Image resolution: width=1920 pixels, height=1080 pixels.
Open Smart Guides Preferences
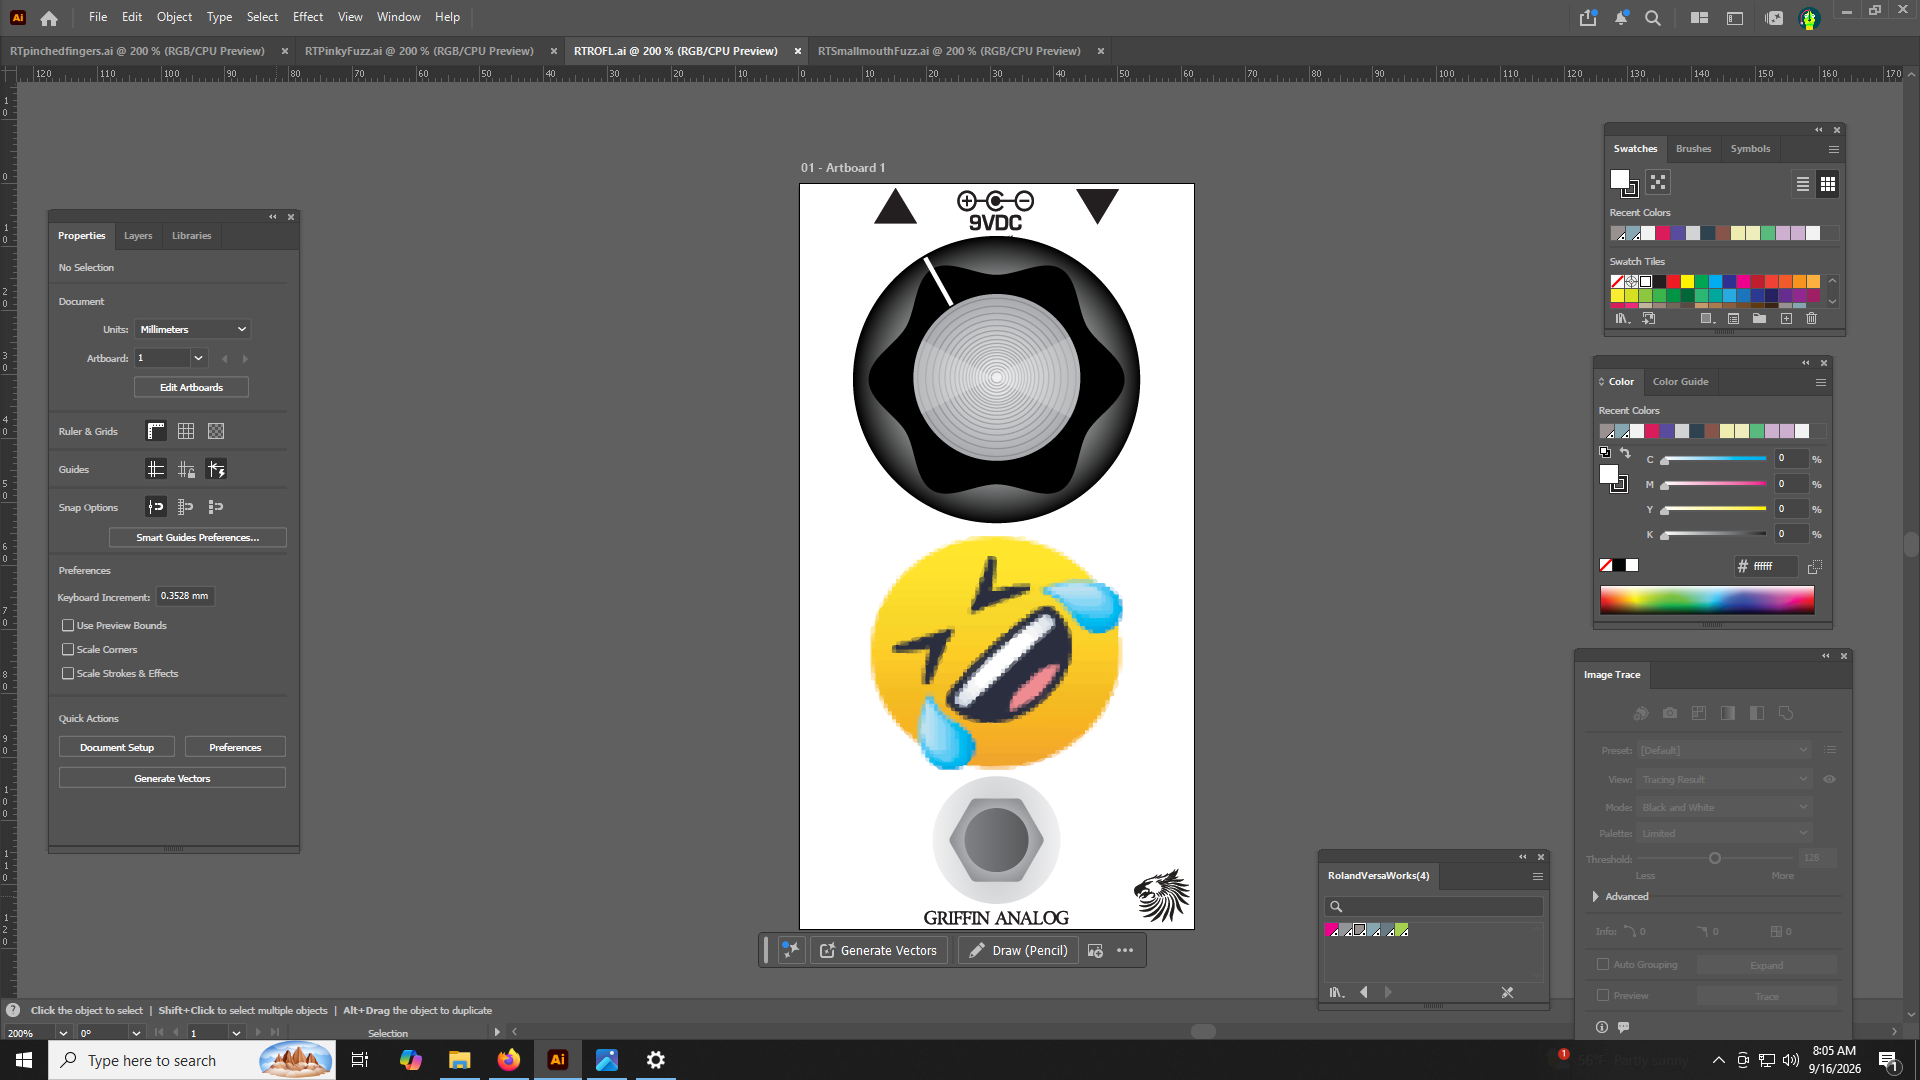(198, 538)
